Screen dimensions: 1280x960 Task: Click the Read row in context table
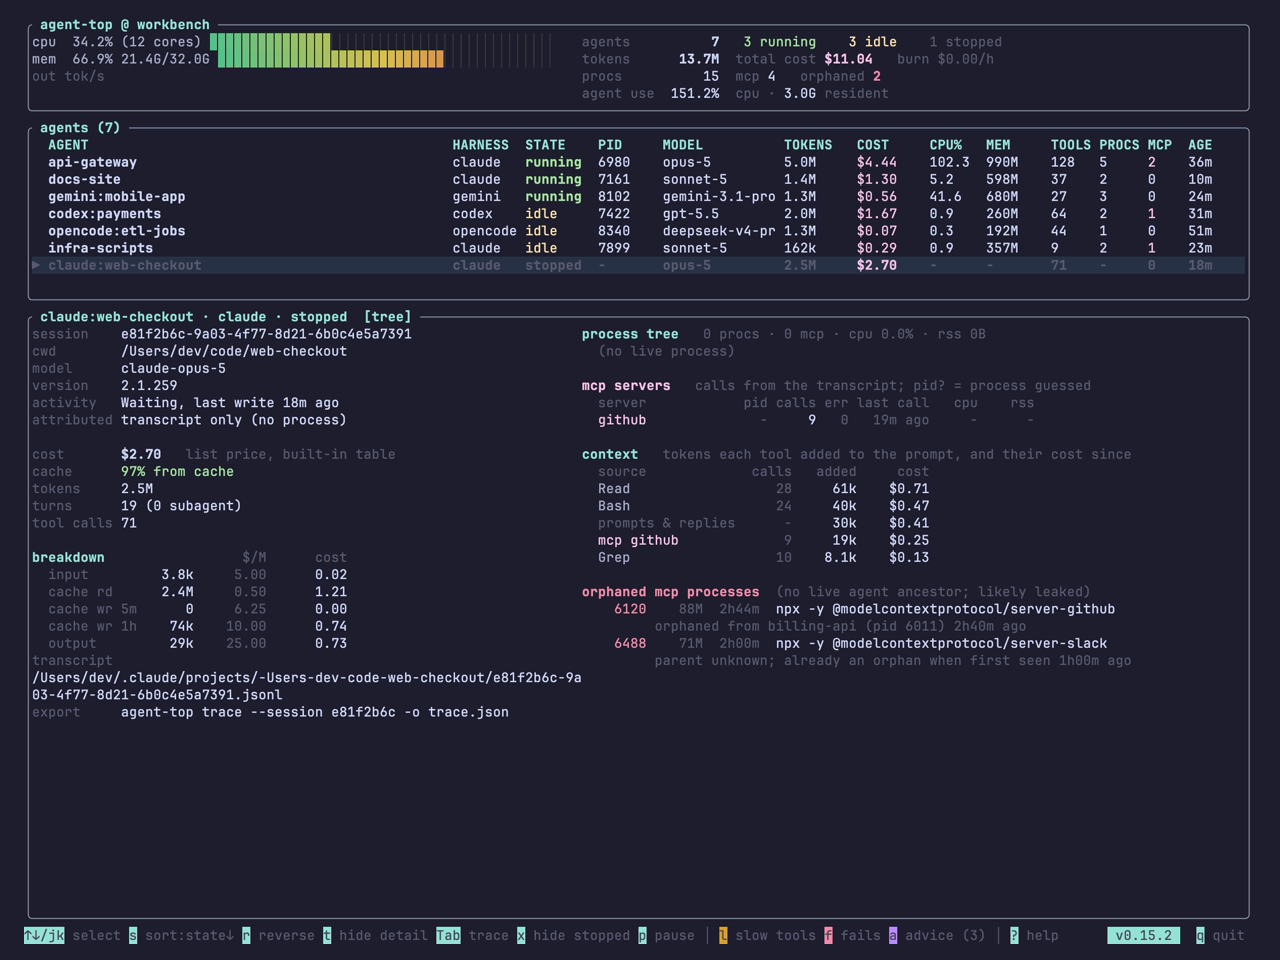coord(763,489)
